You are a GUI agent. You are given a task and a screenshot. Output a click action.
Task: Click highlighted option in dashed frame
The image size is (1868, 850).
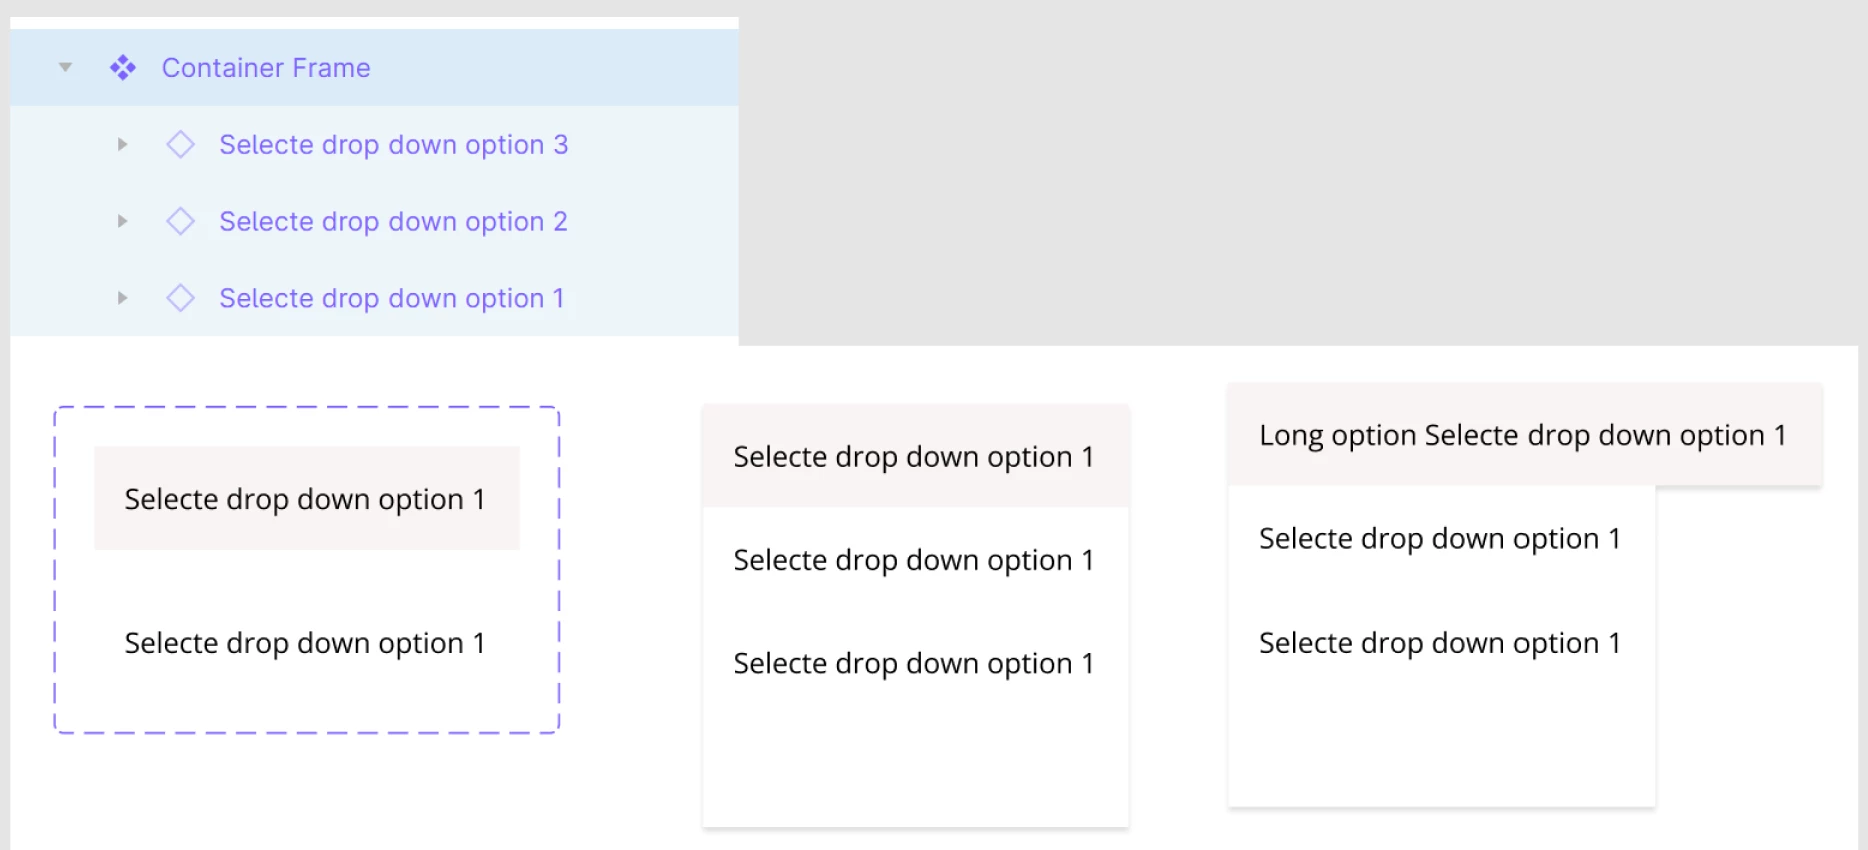tap(306, 498)
